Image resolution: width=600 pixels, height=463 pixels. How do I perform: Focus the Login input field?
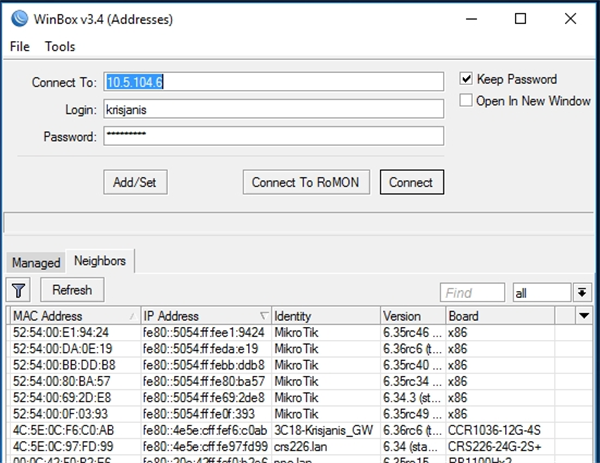272,109
